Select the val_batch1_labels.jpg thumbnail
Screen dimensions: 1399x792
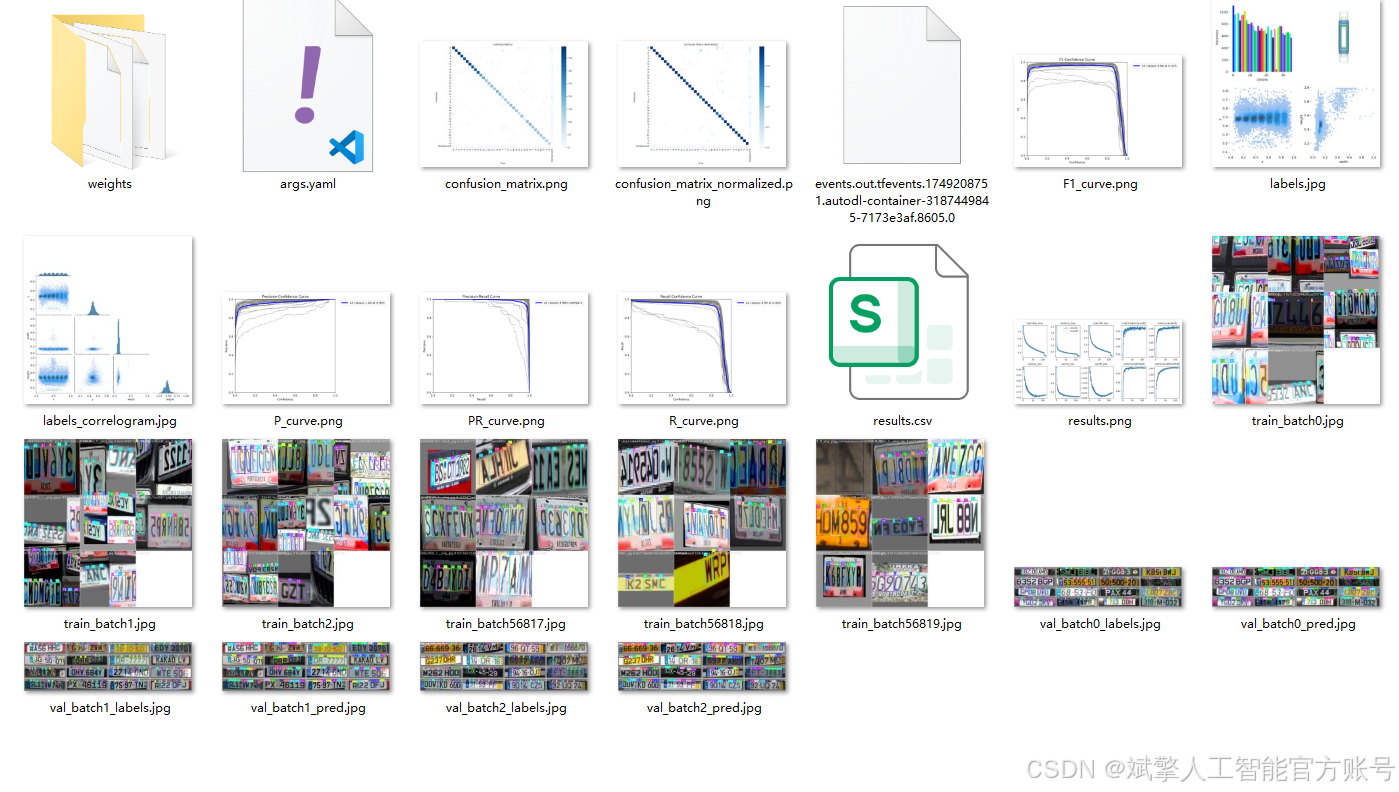108,667
